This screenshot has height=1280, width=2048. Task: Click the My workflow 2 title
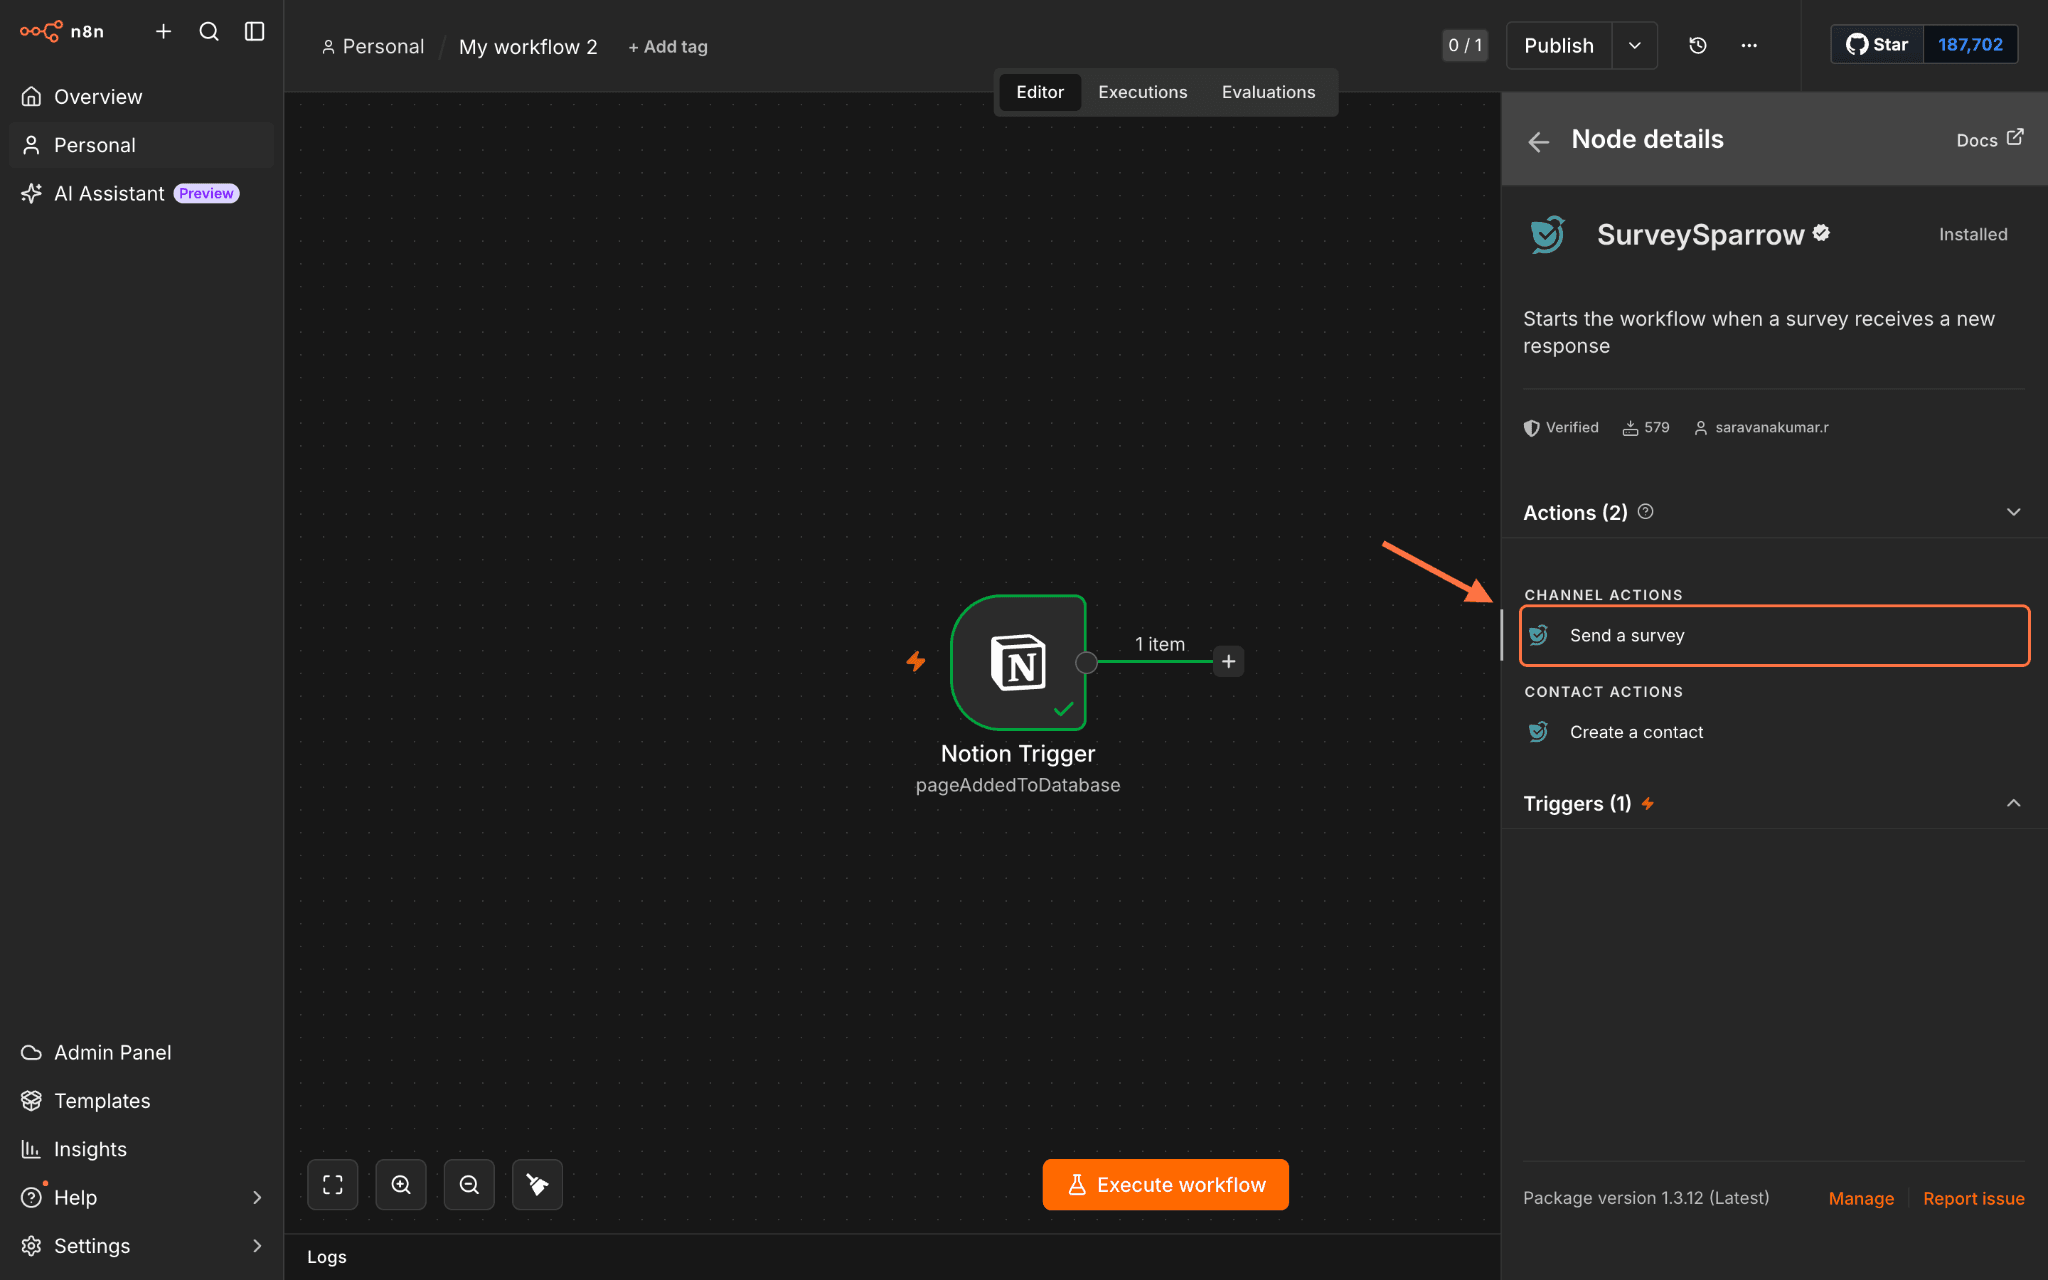coord(528,47)
